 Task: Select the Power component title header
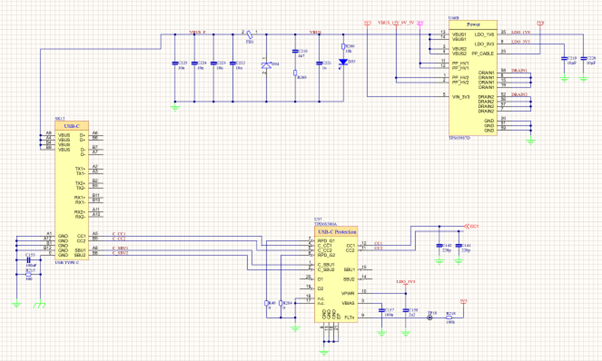click(x=473, y=24)
